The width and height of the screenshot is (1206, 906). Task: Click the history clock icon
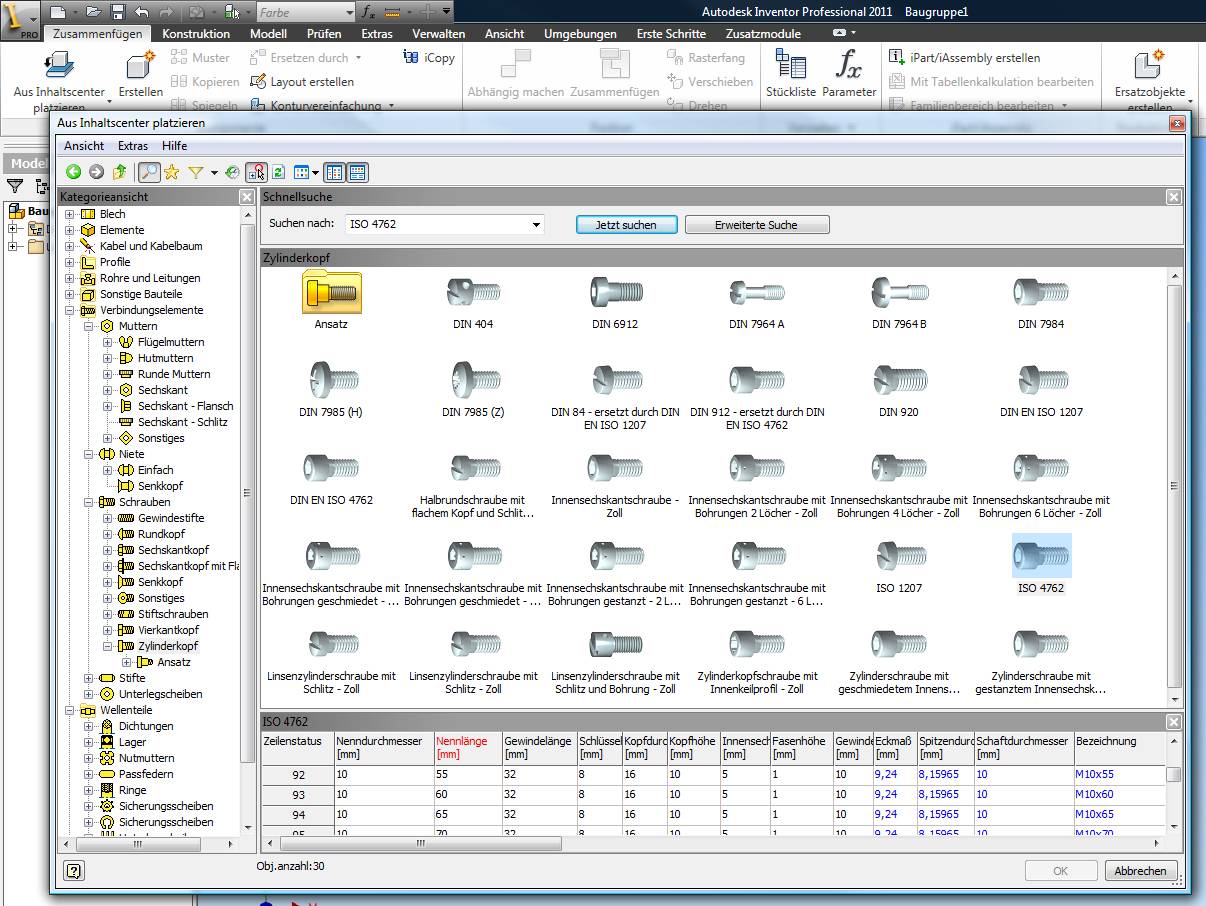tap(232, 172)
